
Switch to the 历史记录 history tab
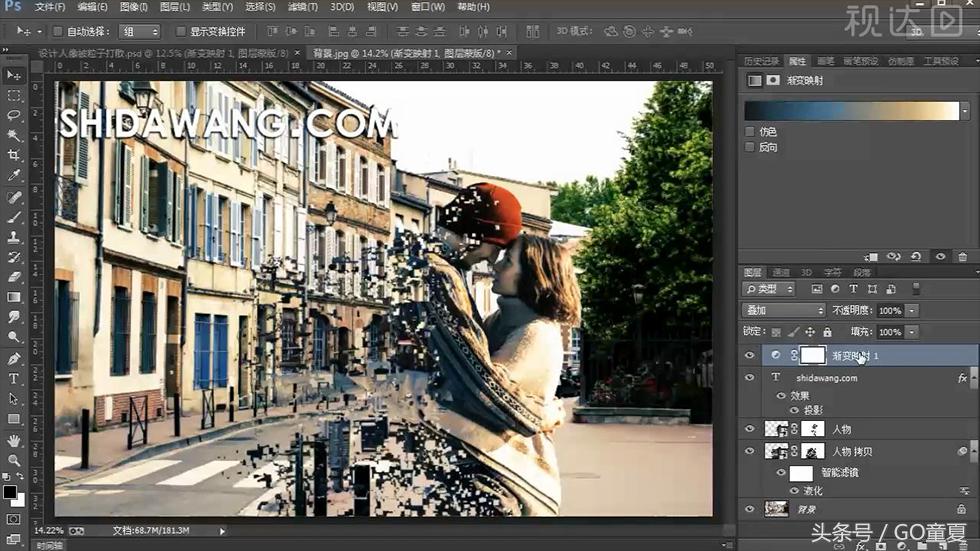[x=761, y=62]
